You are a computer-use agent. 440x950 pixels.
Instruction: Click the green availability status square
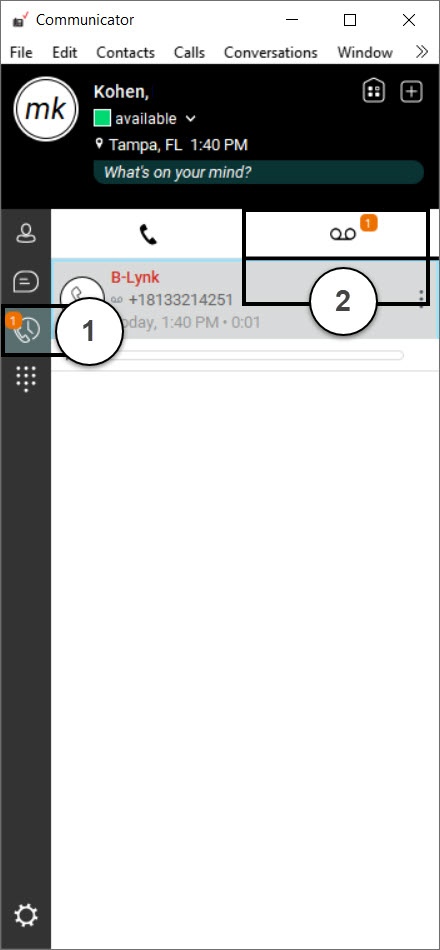coord(102,119)
